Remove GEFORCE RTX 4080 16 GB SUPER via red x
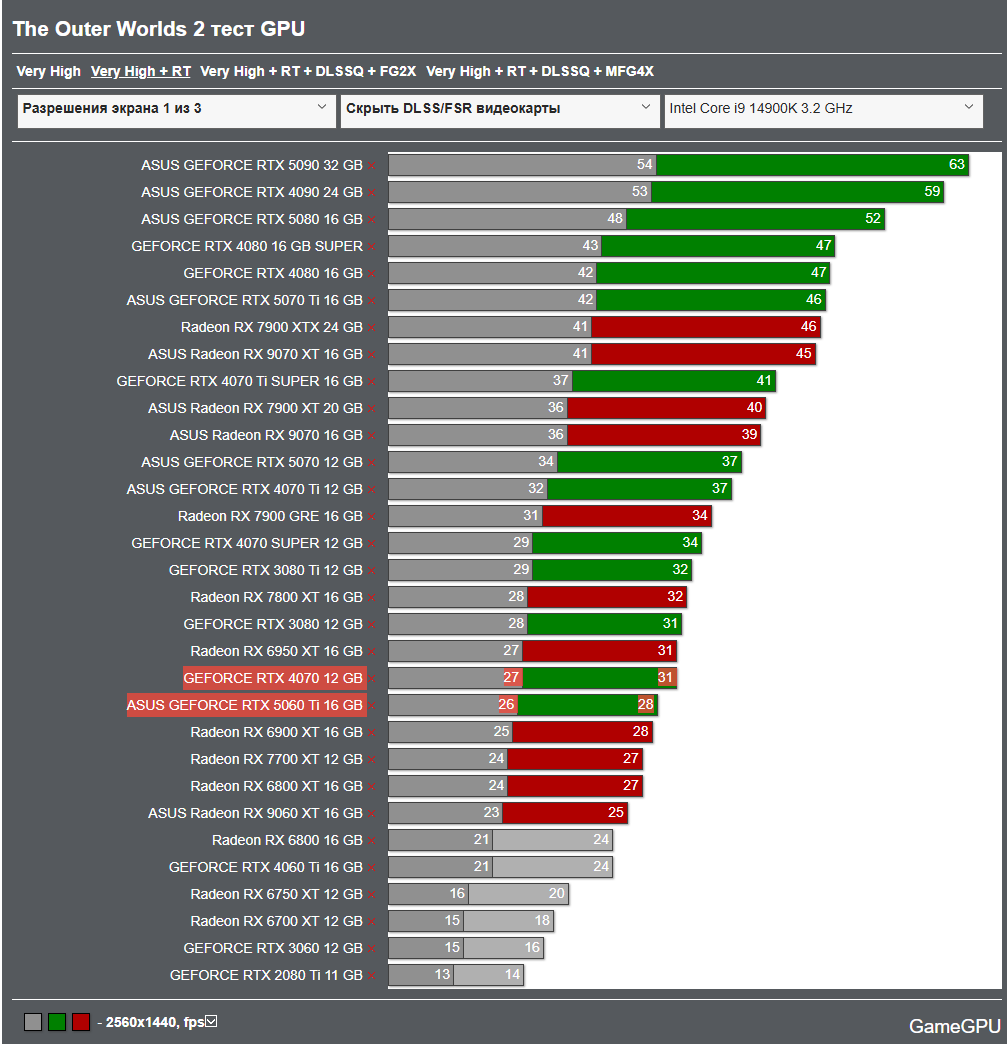This screenshot has width=1007, height=1044. click(372, 247)
